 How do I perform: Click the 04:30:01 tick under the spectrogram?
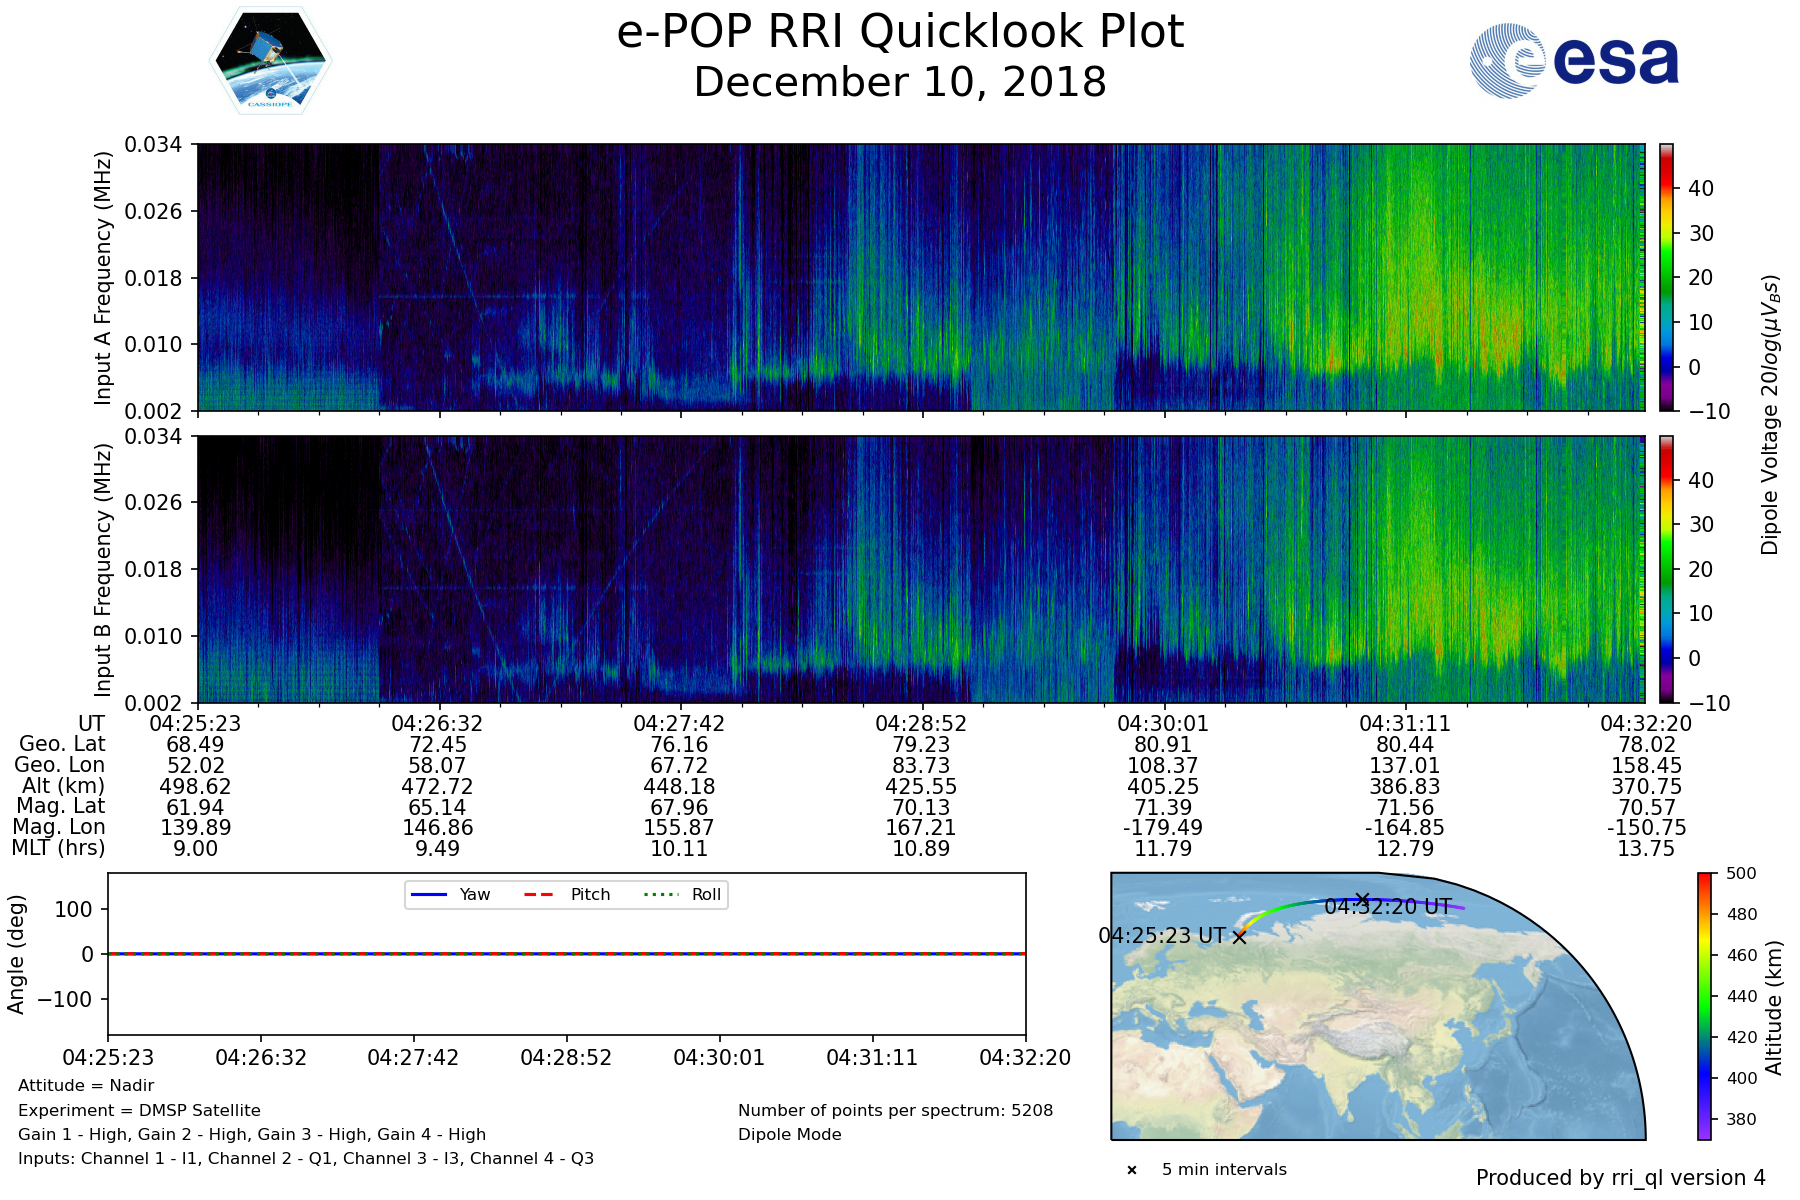click(1162, 723)
